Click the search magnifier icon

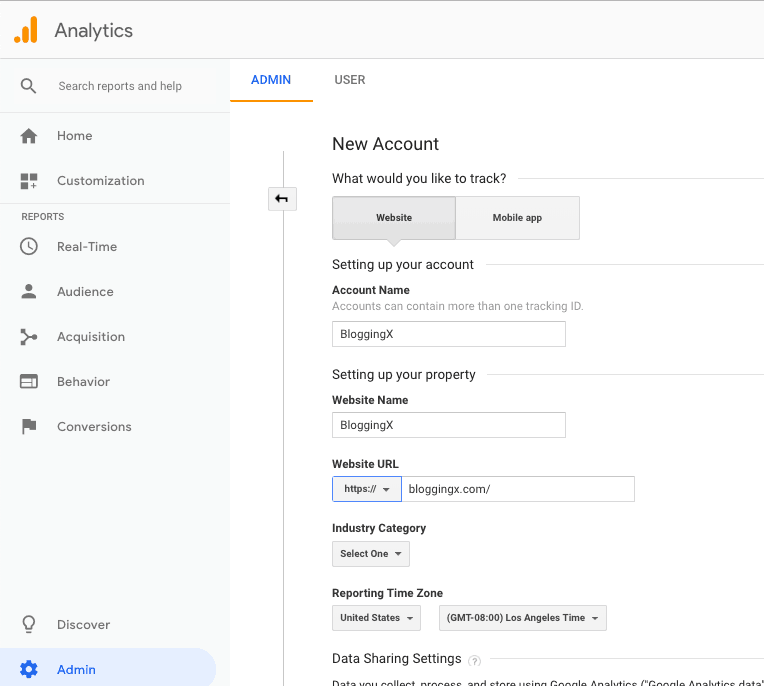click(29, 86)
